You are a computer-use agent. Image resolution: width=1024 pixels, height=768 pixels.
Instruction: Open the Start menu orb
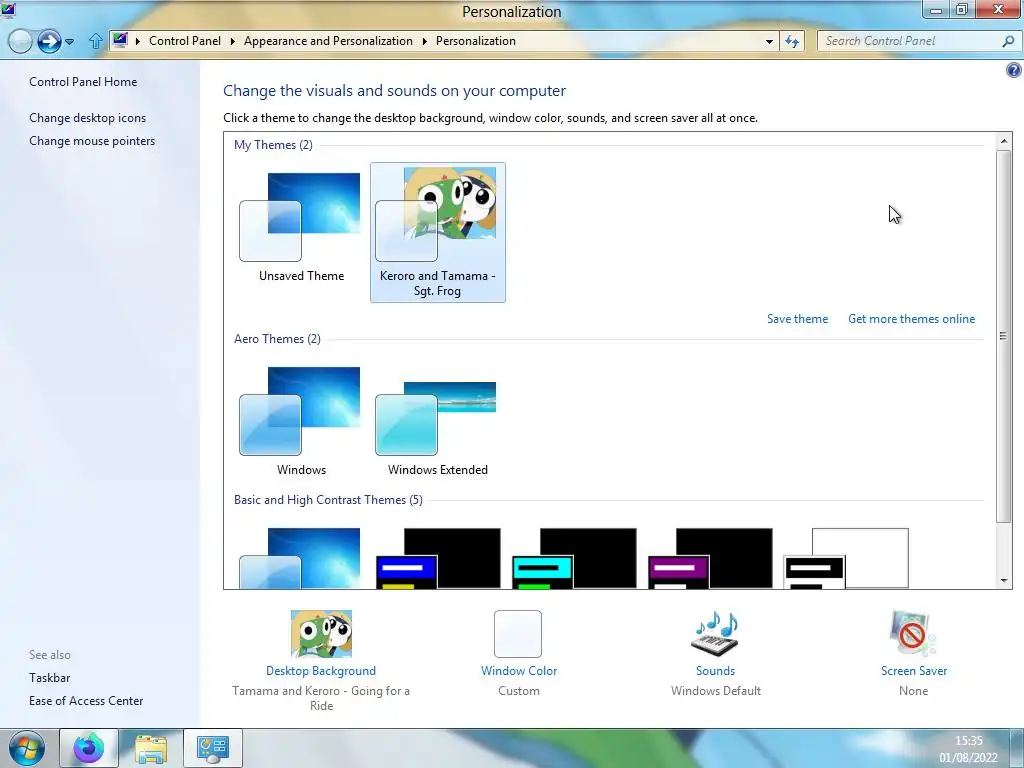point(26,748)
